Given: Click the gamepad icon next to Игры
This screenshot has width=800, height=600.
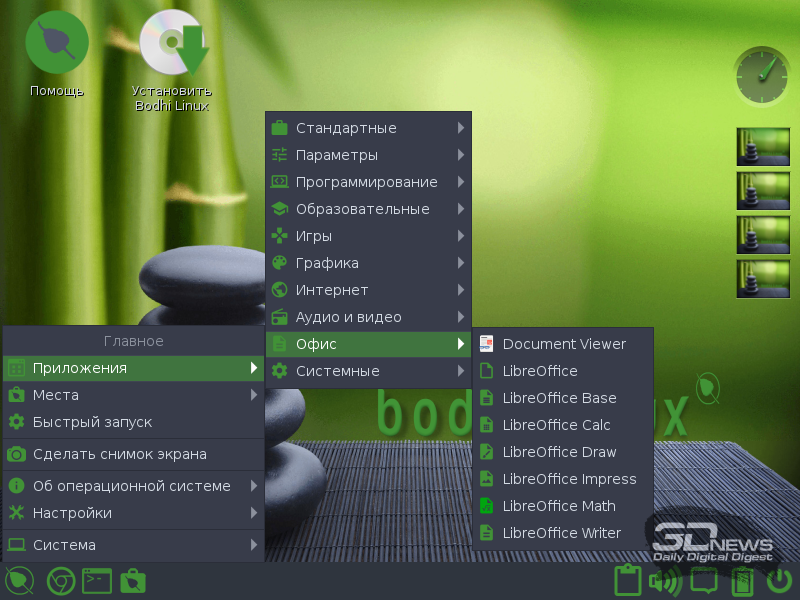Looking at the screenshot, I should point(280,236).
